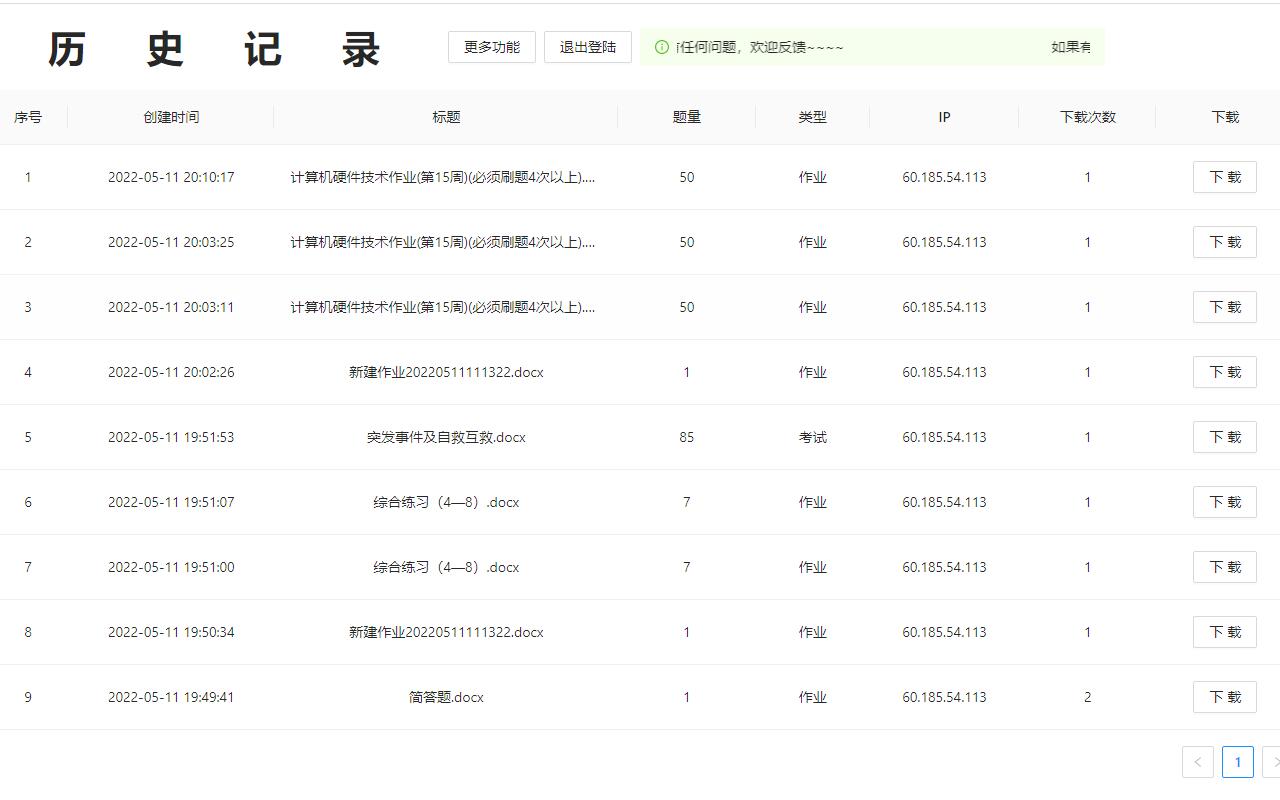Select the 考试 type label in row 5

tap(813, 437)
